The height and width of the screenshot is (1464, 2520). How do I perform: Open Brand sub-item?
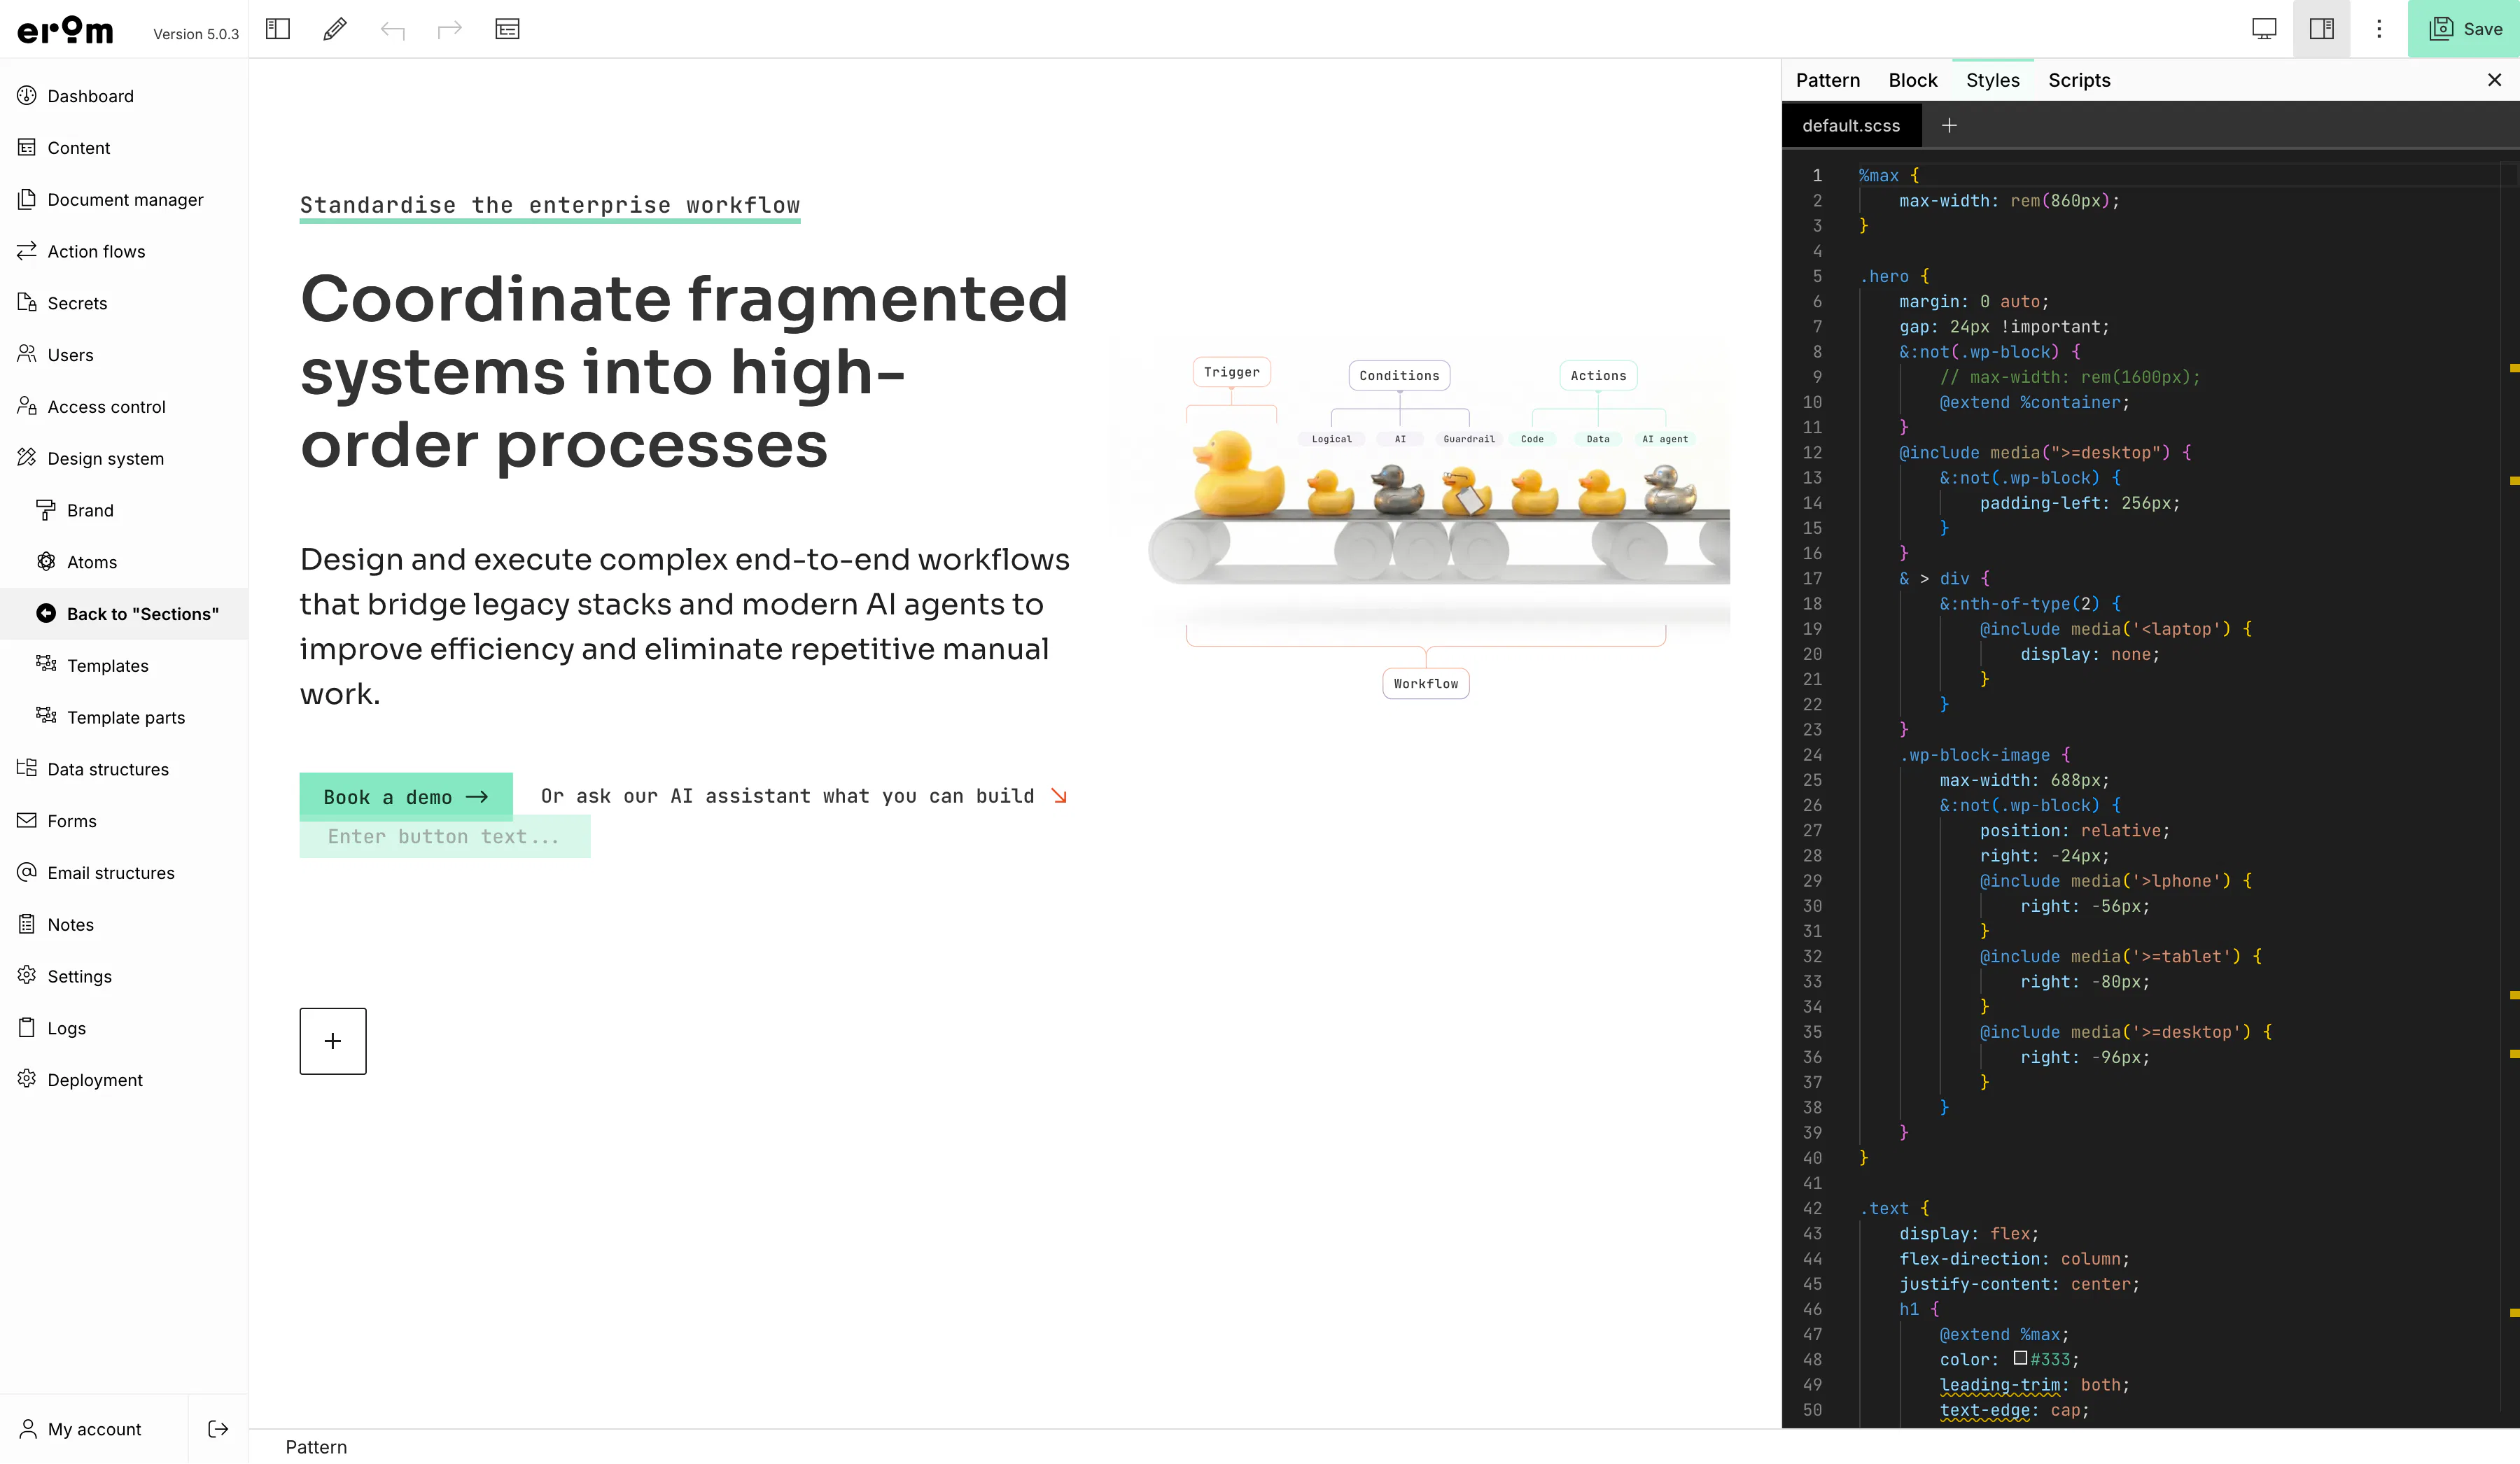[124, 510]
